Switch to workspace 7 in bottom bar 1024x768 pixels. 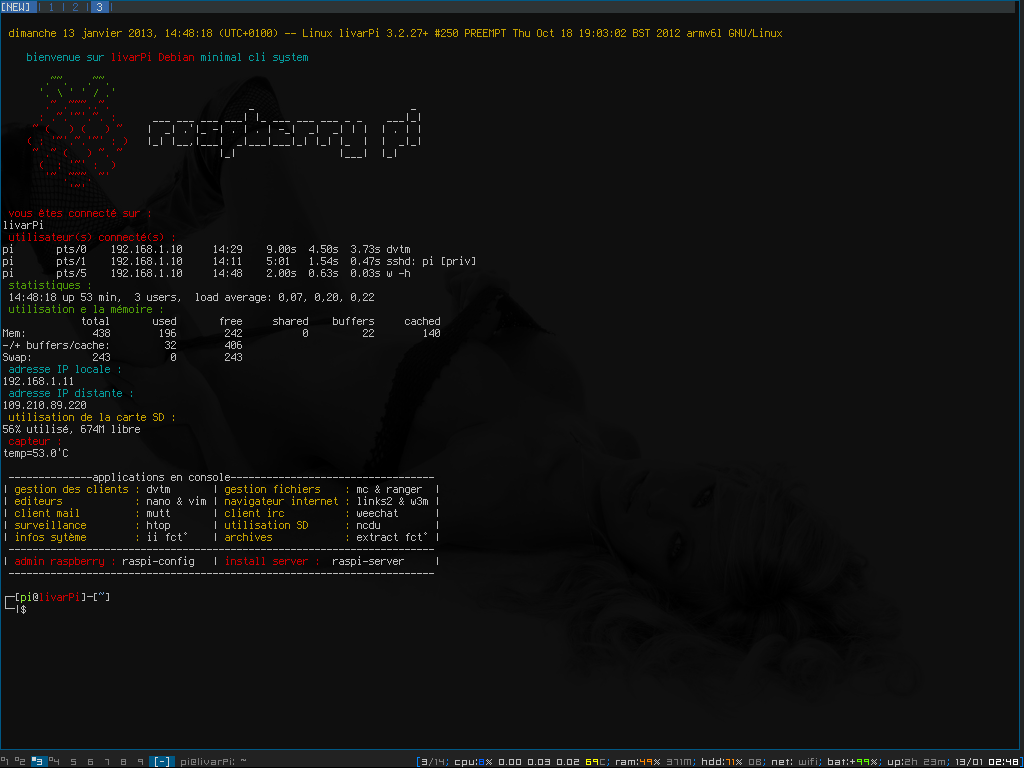point(107,761)
